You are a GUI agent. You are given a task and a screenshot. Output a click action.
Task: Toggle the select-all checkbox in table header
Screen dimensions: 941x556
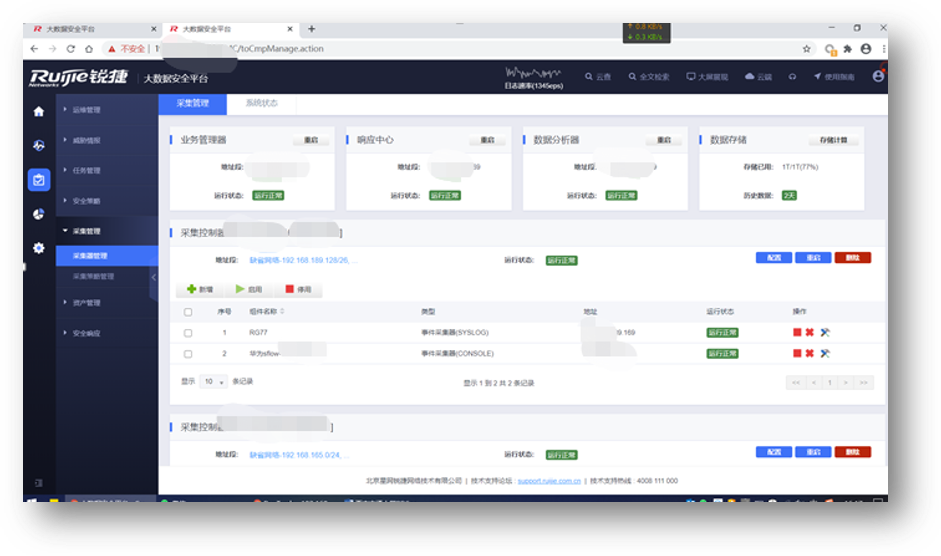[188, 311]
